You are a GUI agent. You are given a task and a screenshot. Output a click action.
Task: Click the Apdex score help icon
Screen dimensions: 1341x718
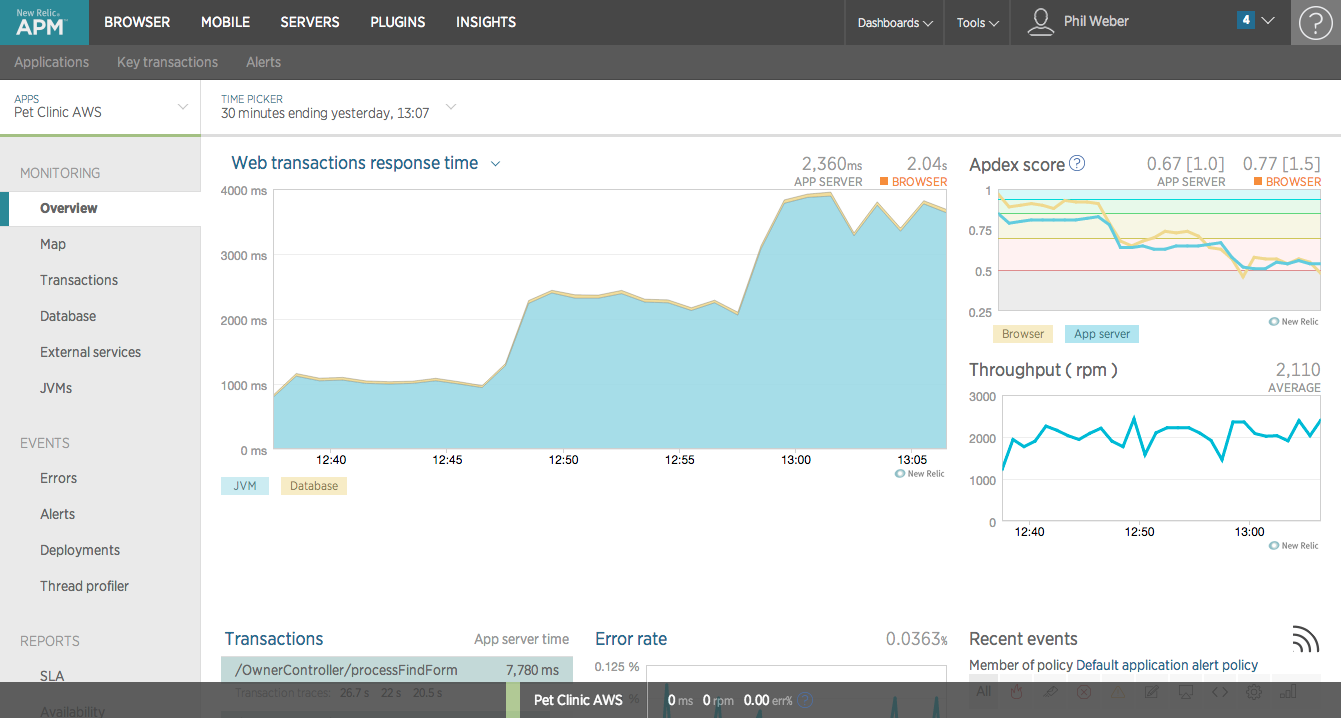click(x=1077, y=163)
